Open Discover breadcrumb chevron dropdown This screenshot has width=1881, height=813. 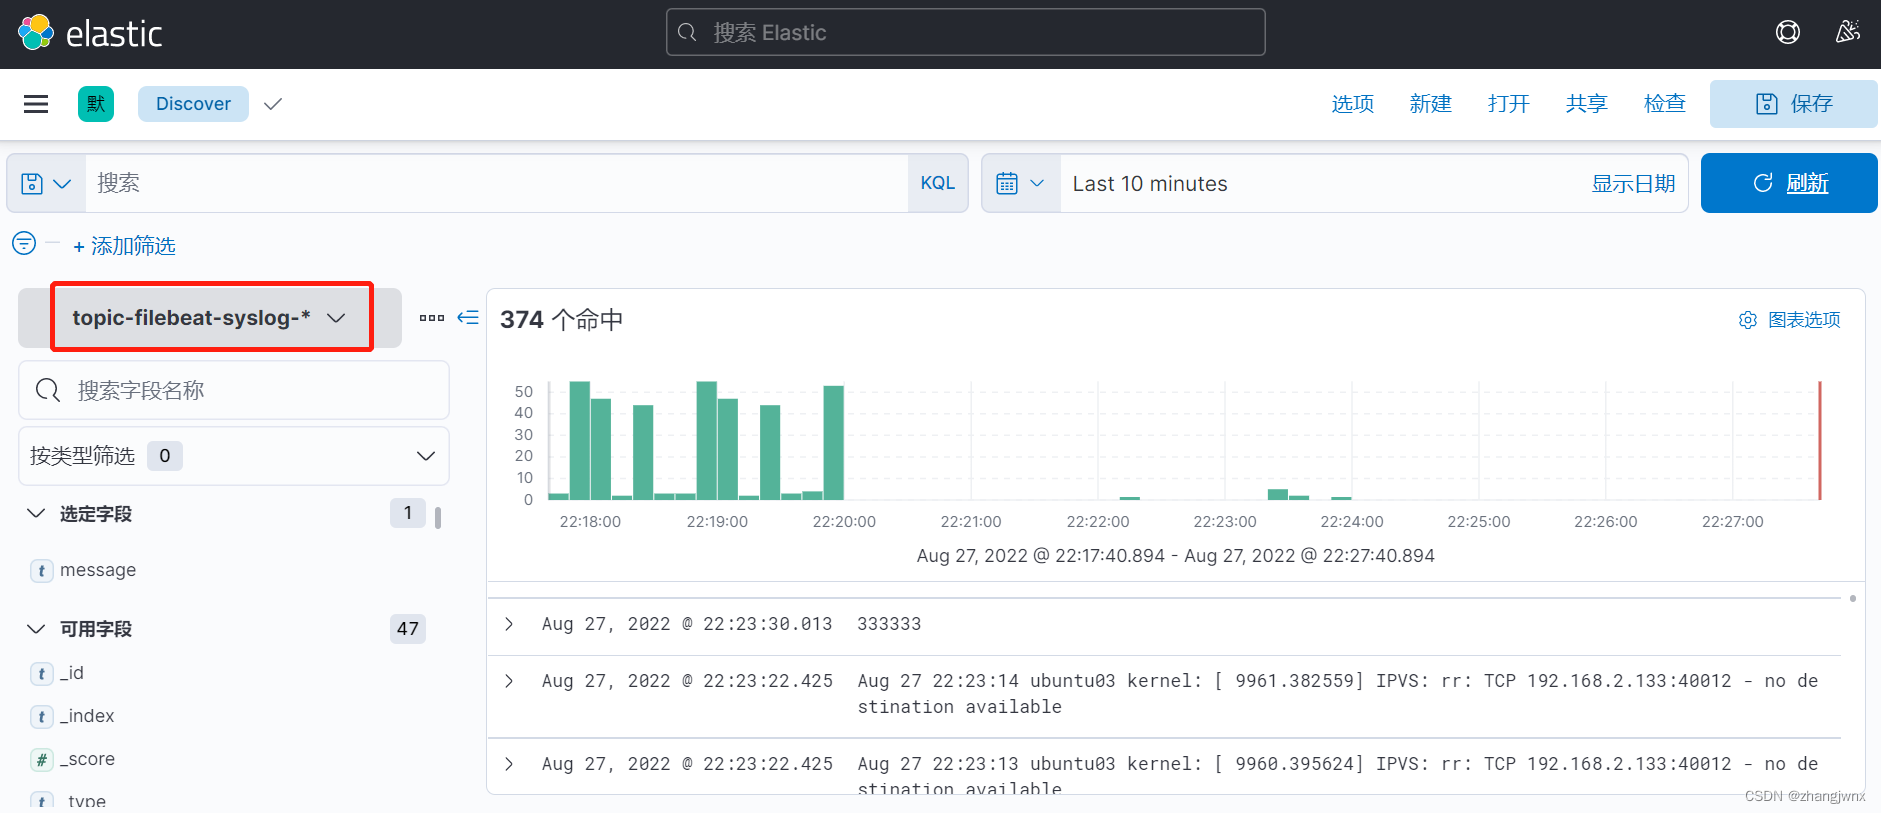[x=273, y=104]
